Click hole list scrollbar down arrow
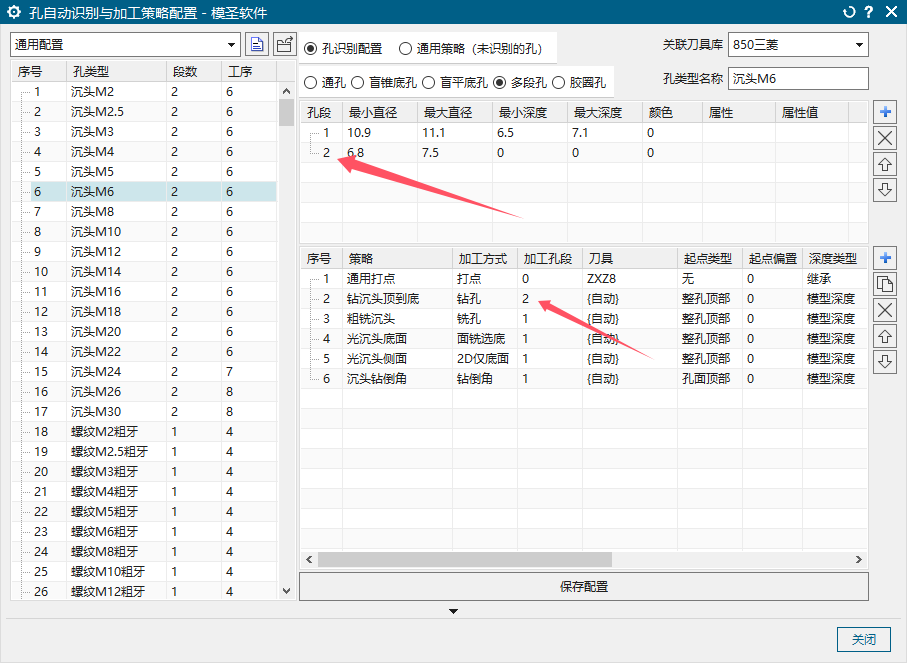Image resolution: width=907 pixels, height=663 pixels. [x=286, y=591]
